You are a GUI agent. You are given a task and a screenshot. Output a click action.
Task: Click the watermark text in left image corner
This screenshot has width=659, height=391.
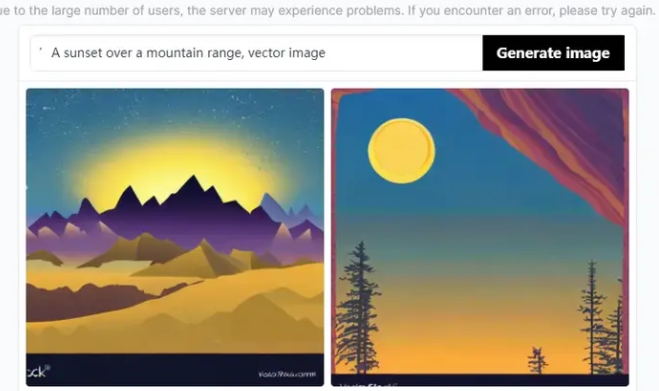[287, 374]
